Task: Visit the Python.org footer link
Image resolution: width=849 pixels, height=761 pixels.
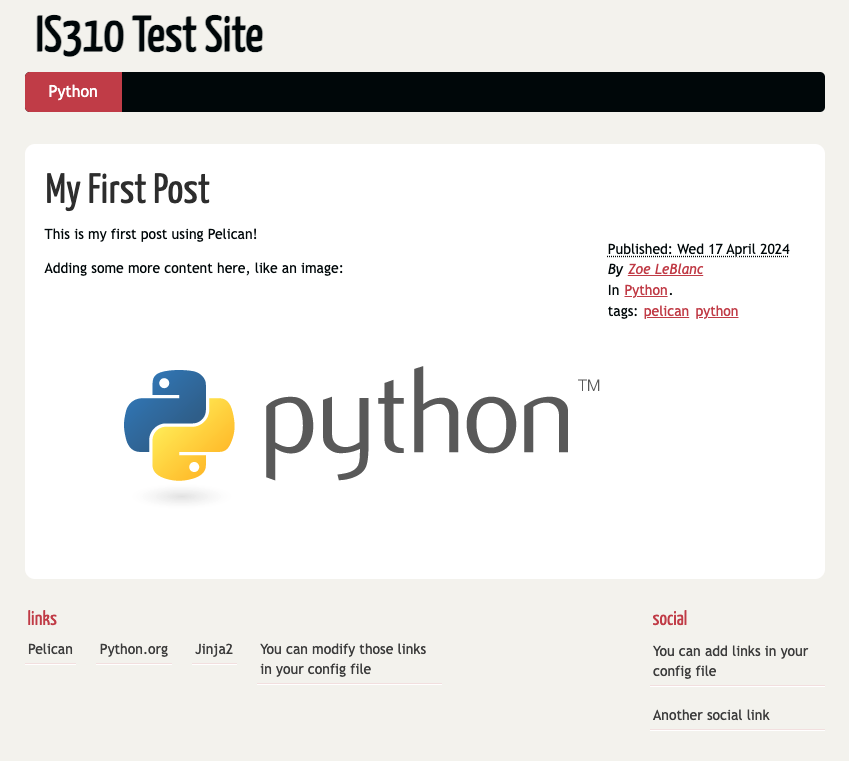Action: [x=134, y=649]
